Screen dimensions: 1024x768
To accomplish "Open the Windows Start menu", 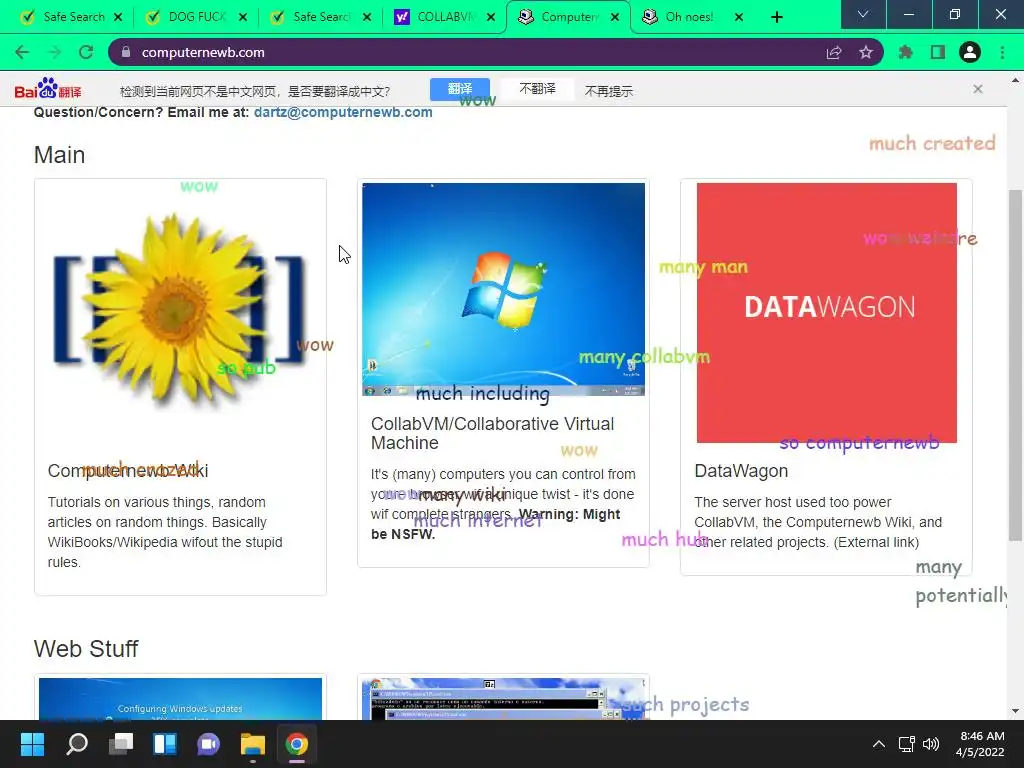I will 32,744.
